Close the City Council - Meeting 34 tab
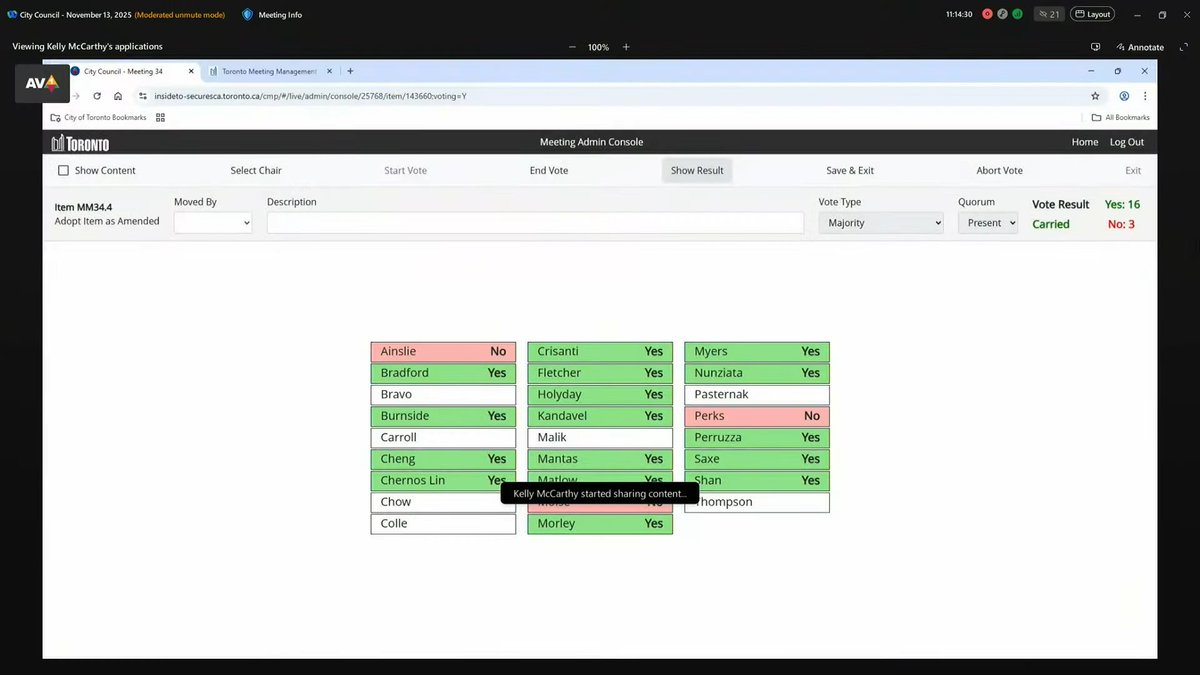 (190, 71)
